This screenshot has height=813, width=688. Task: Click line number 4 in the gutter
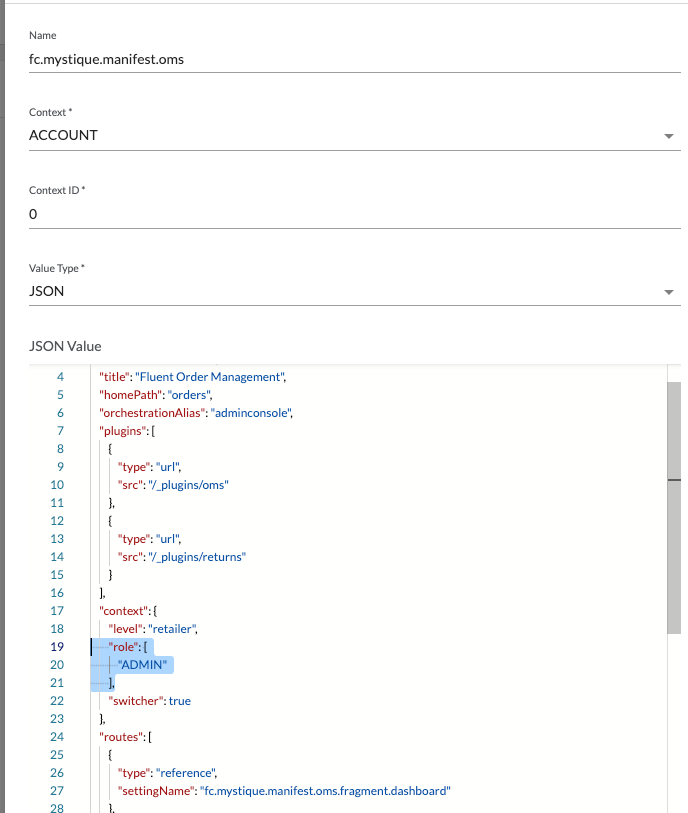click(59, 377)
